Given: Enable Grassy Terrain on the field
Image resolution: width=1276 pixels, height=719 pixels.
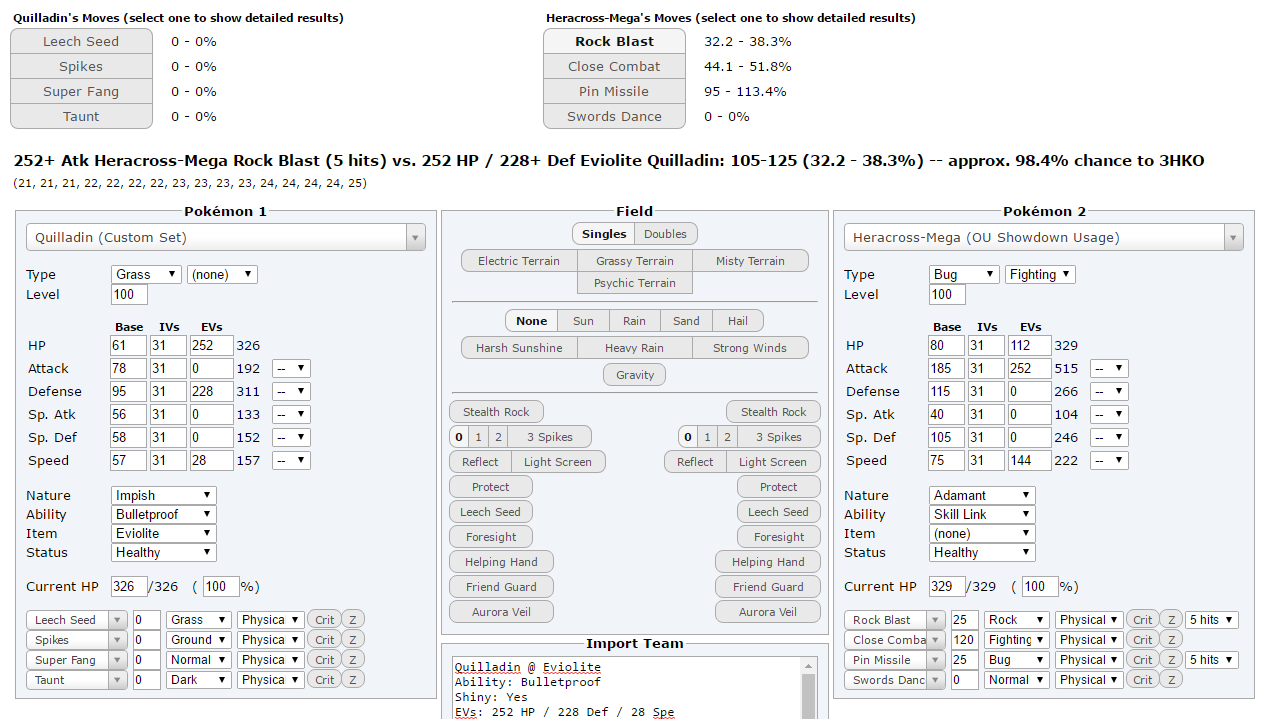Looking at the screenshot, I should [635, 261].
